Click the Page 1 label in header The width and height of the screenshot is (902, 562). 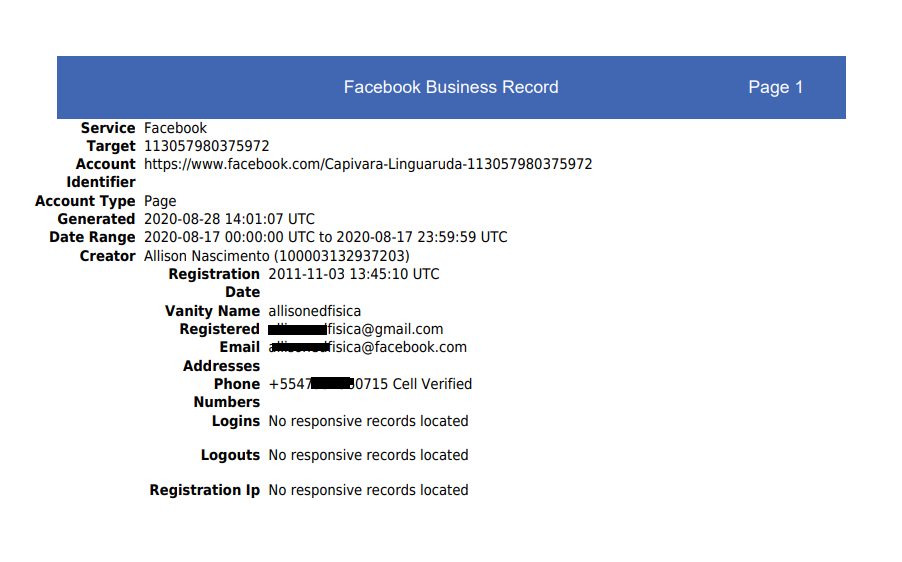[775, 87]
